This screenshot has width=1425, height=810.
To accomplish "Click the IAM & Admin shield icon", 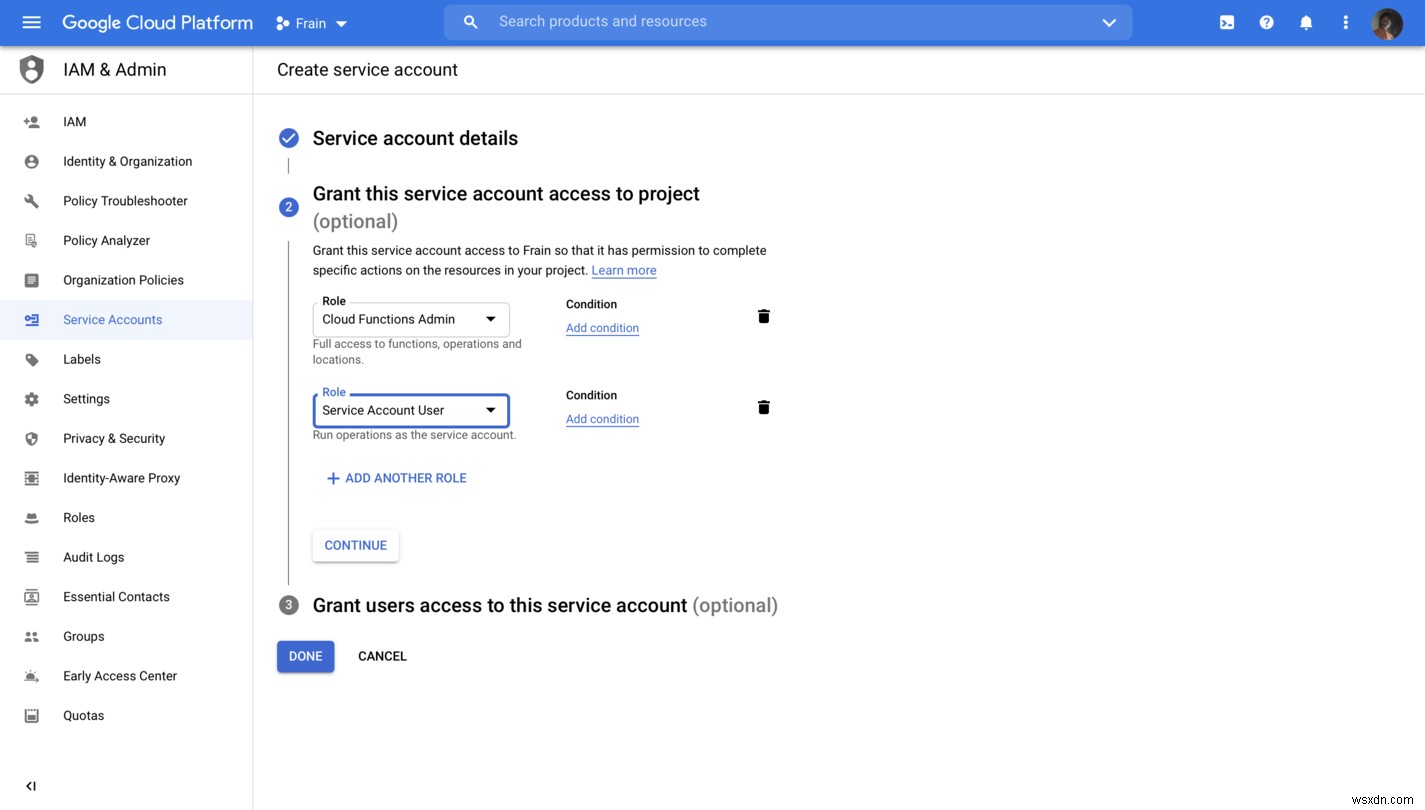I will [30, 69].
